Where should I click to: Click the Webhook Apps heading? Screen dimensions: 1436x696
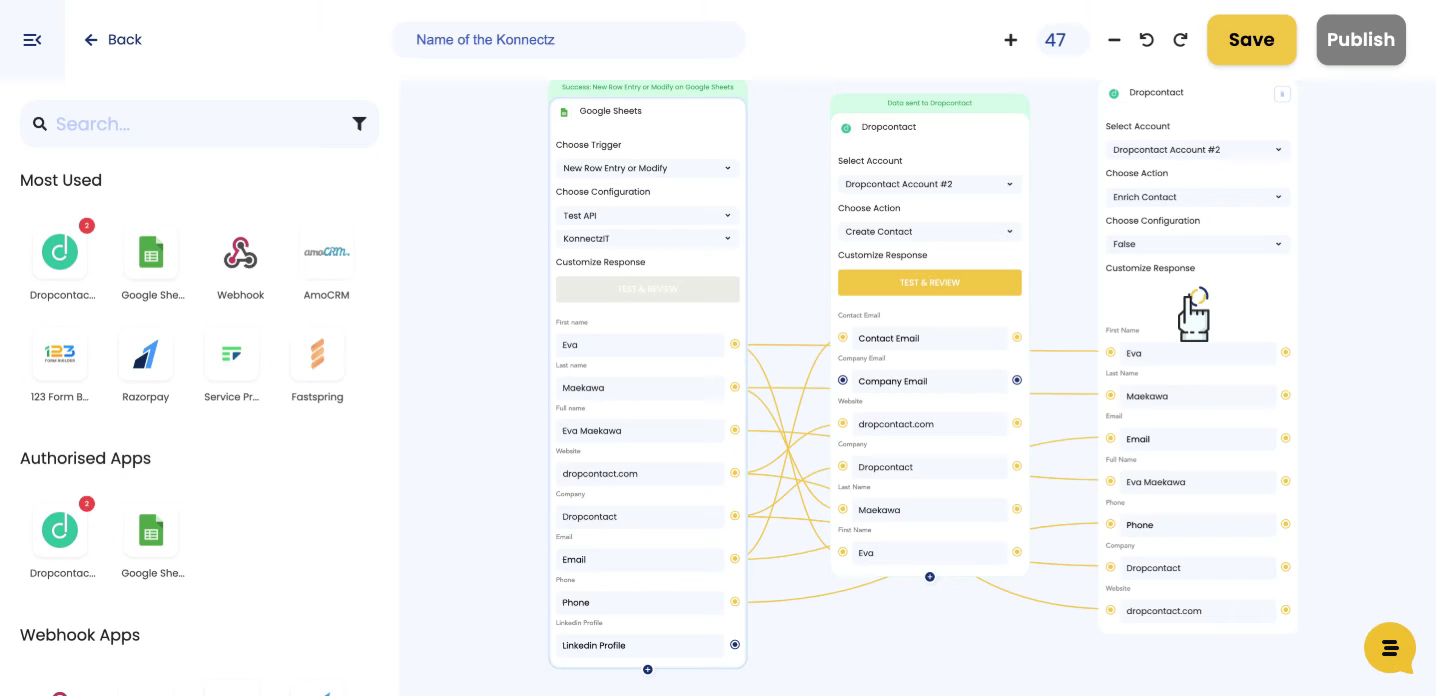(80, 636)
